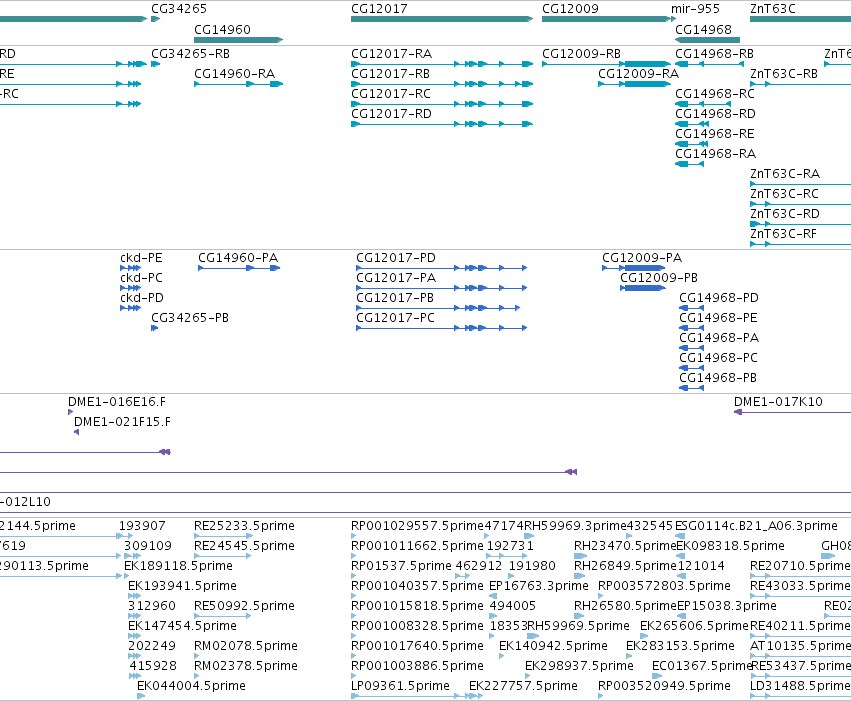Click EST RE50992.5prime label
Viewport: 851px width, 701px height.
tap(244, 606)
